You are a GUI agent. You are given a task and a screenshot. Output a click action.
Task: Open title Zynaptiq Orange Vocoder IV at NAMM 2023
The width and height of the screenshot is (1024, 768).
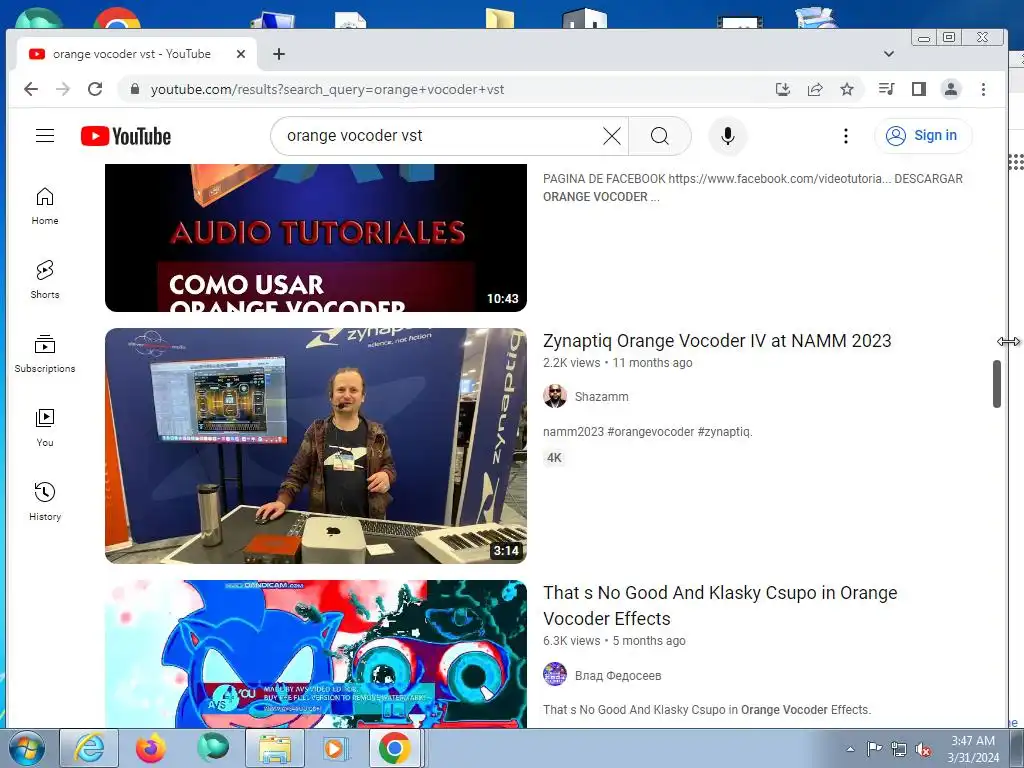coord(717,341)
